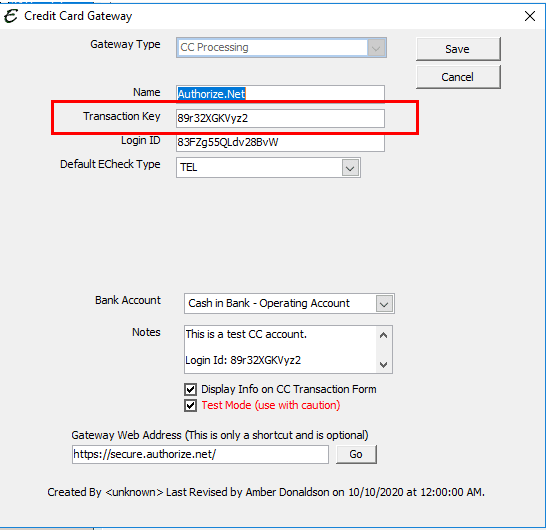Click the Bank Account label
This screenshot has width=546, height=530.
128,300
